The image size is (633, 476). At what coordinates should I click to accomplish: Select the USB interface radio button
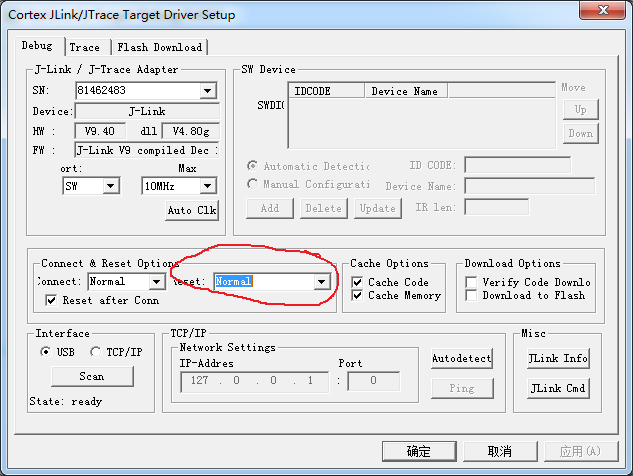[x=46, y=352]
